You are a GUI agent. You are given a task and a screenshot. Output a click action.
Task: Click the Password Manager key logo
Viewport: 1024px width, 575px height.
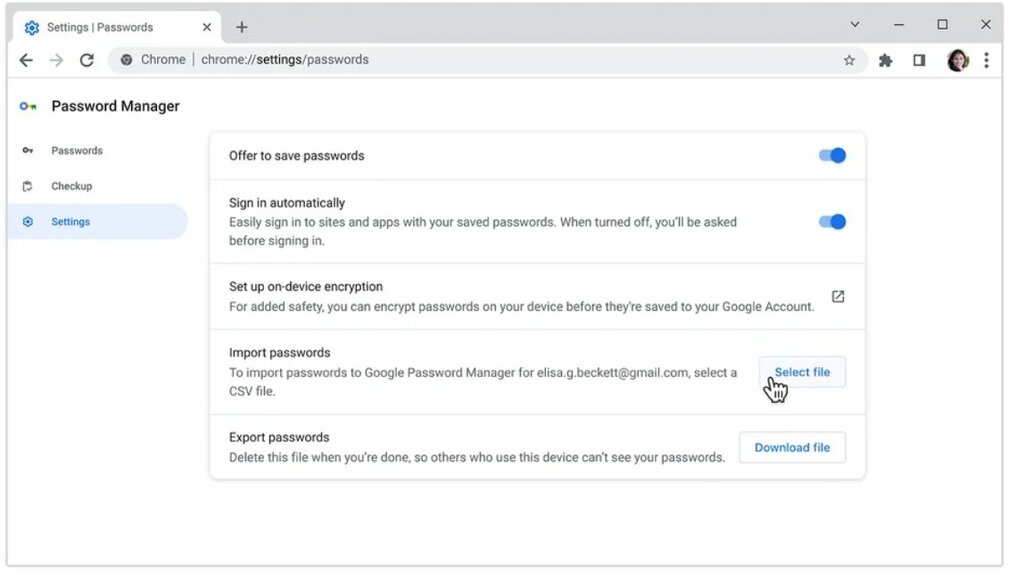tap(28, 107)
